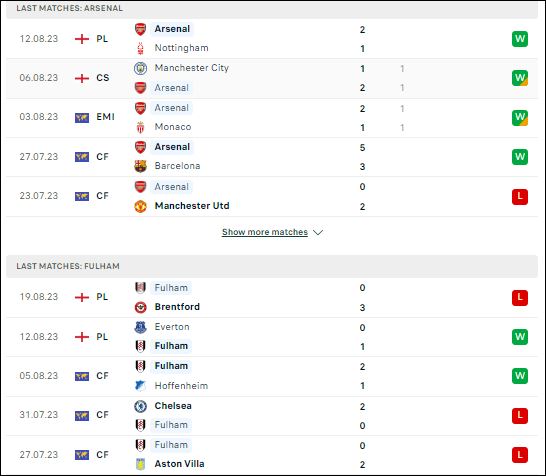The height and width of the screenshot is (476, 546).
Task: Click the green W badge for Arsenal vs Nottingham
Action: pyautogui.click(x=520, y=39)
